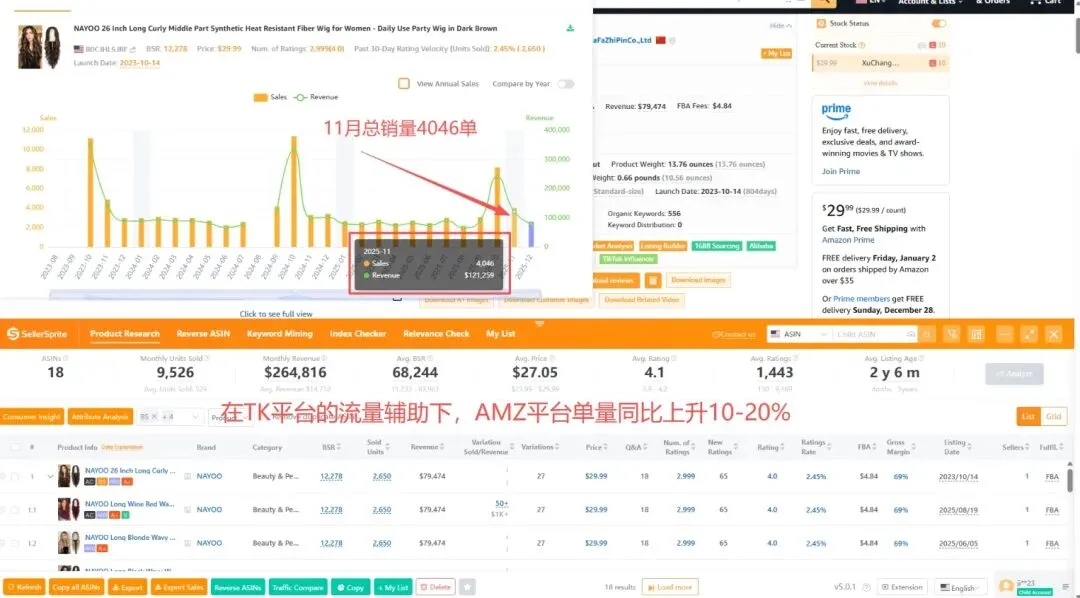Turn off the Stock Status switch
This screenshot has width=1080, height=598.
[x=938, y=23]
